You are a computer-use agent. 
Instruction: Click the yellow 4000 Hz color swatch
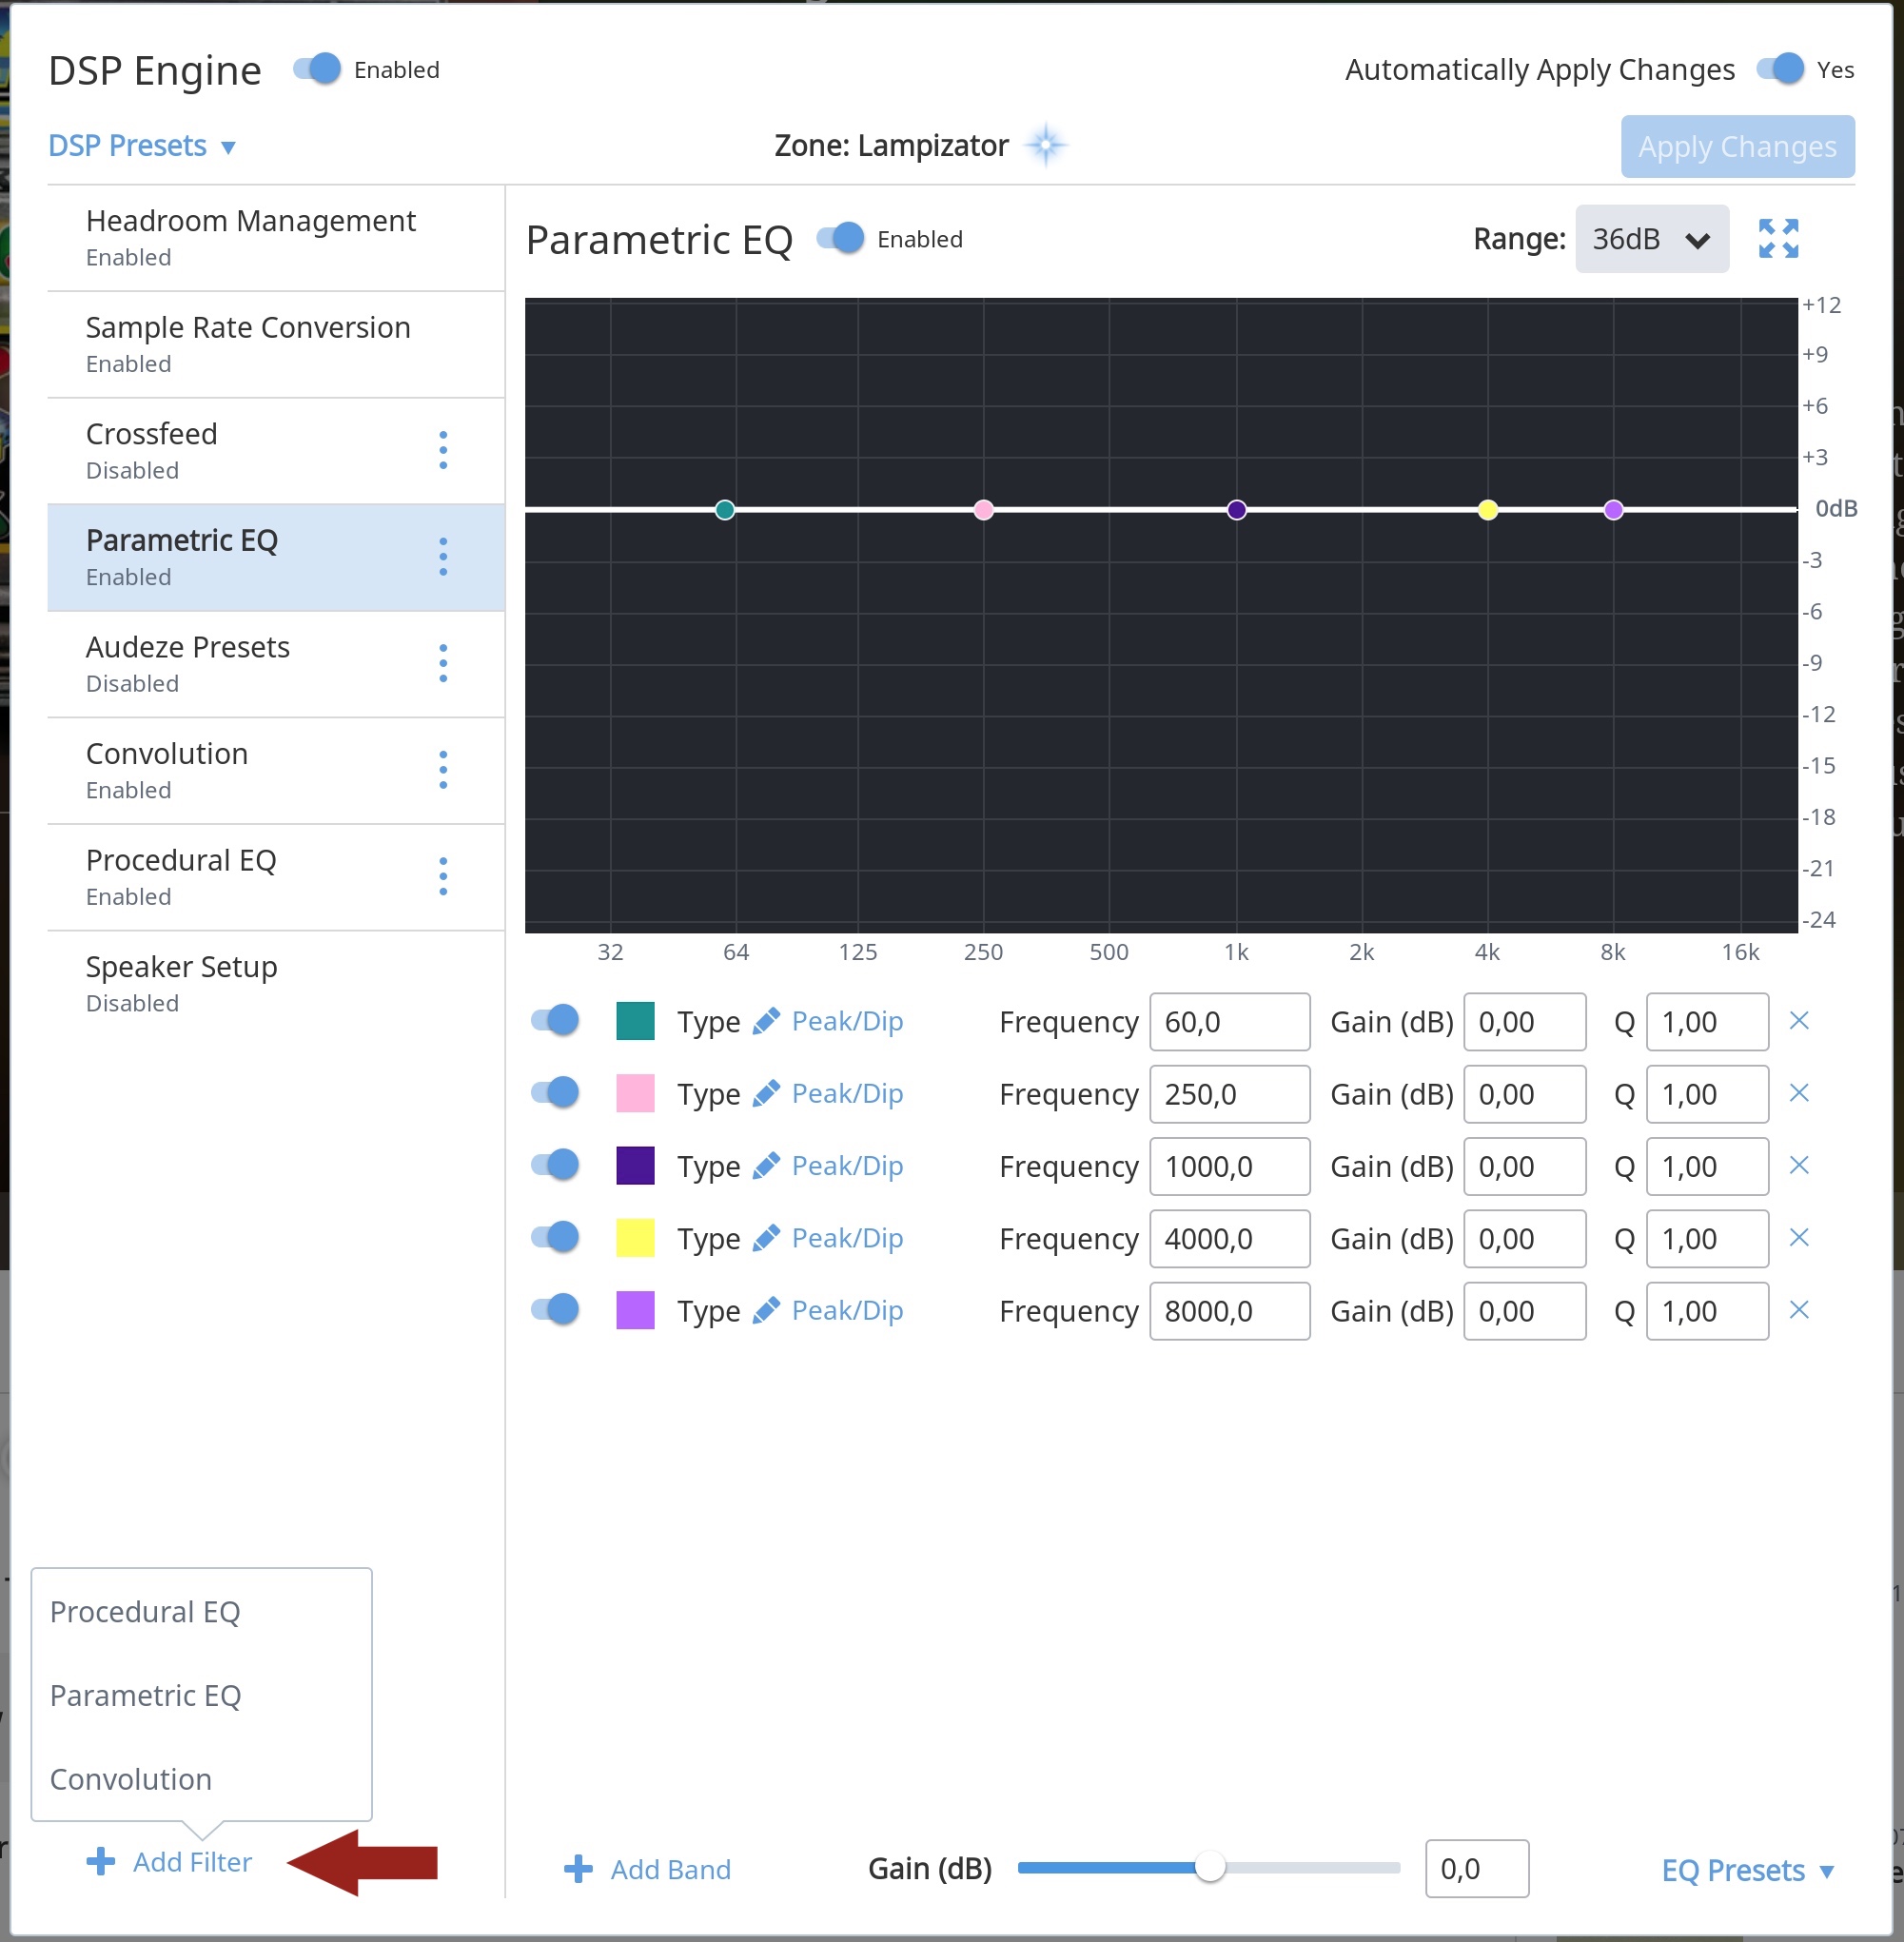click(635, 1238)
